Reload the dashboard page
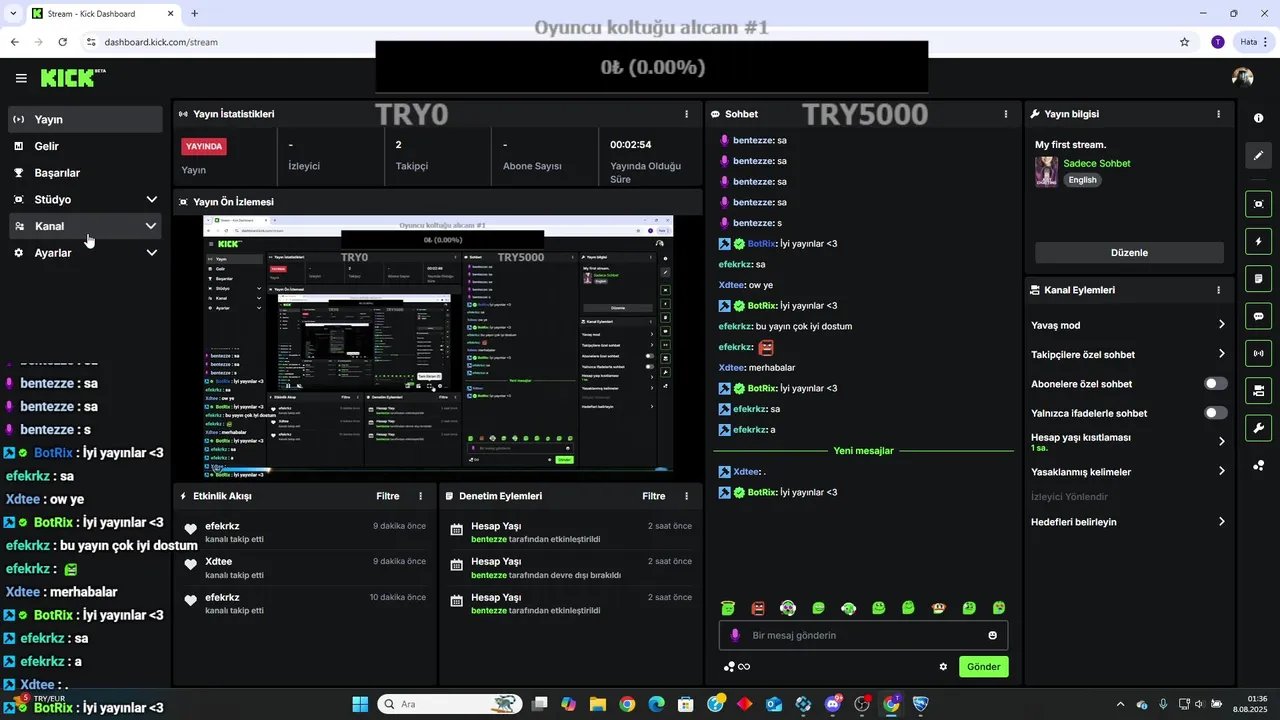This screenshot has width=1280, height=720. [63, 42]
